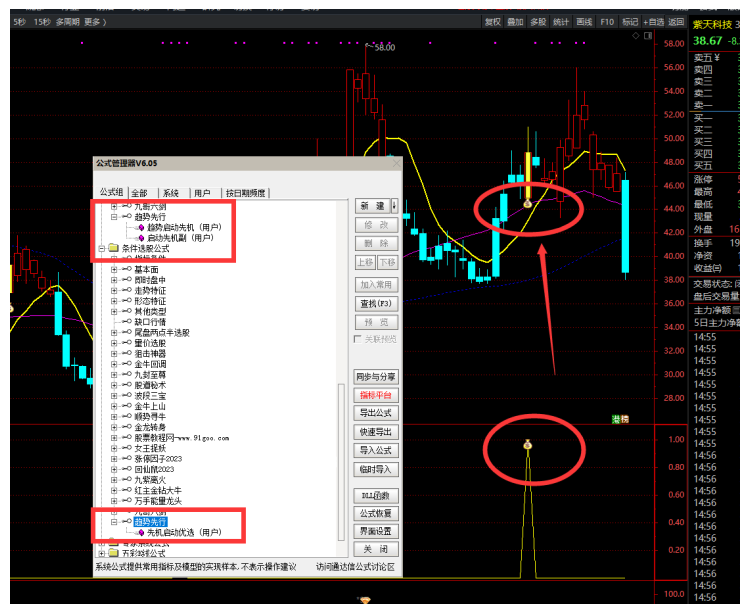Click the money bag on indicator spike
This screenshot has height=604, width=745.
(527, 445)
